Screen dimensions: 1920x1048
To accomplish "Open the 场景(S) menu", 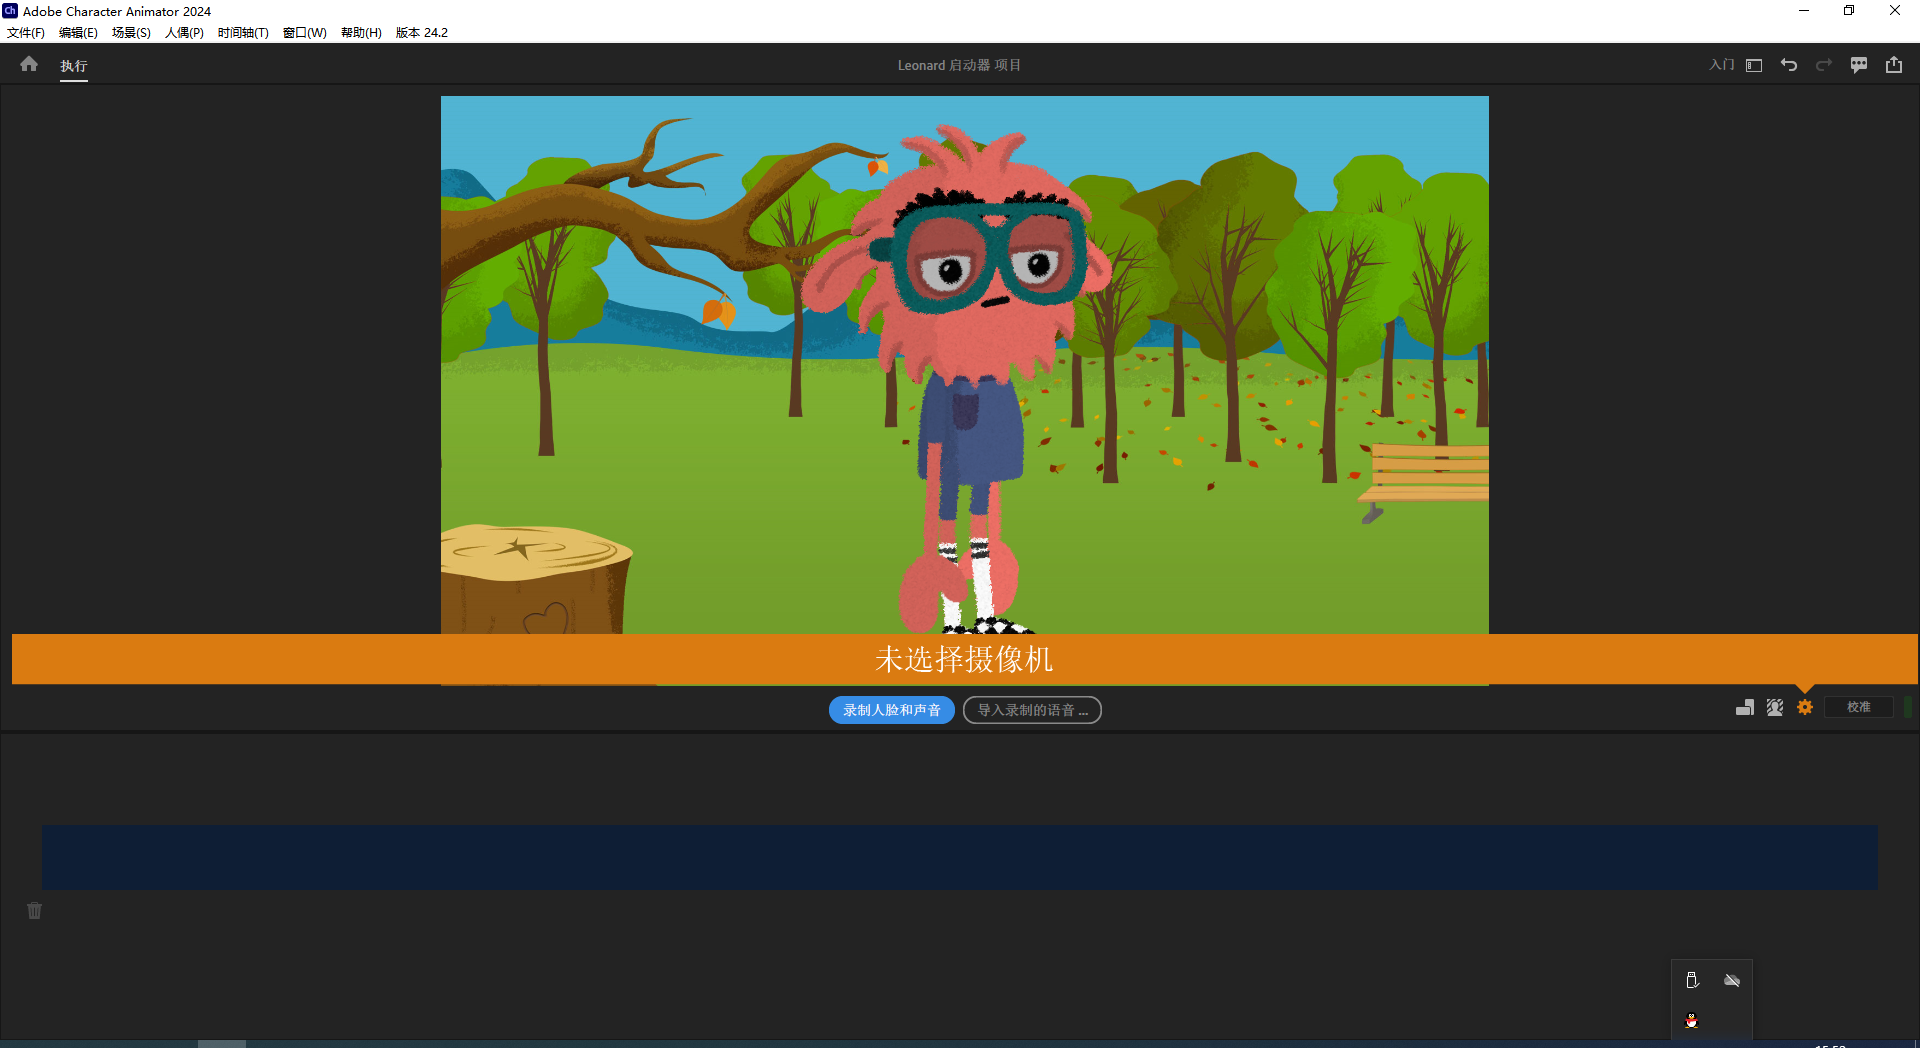I will [x=131, y=33].
